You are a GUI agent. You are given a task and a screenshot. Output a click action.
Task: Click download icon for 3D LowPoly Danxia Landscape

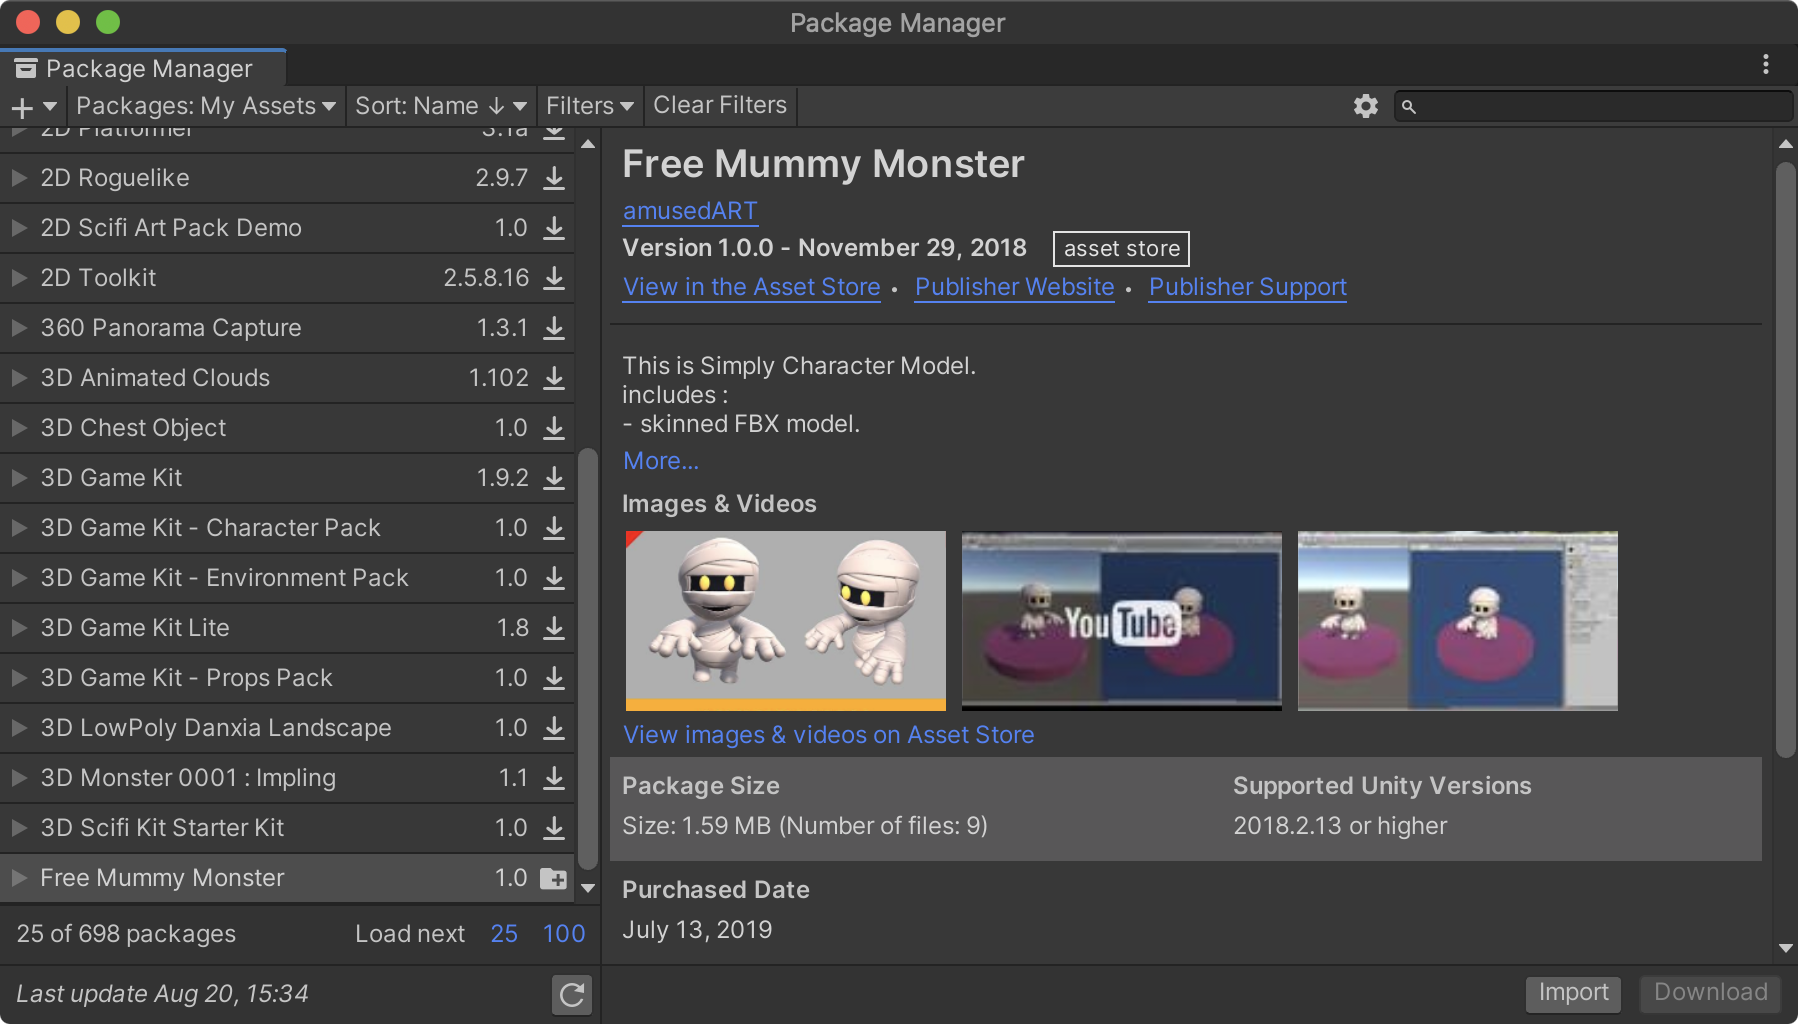click(554, 728)
